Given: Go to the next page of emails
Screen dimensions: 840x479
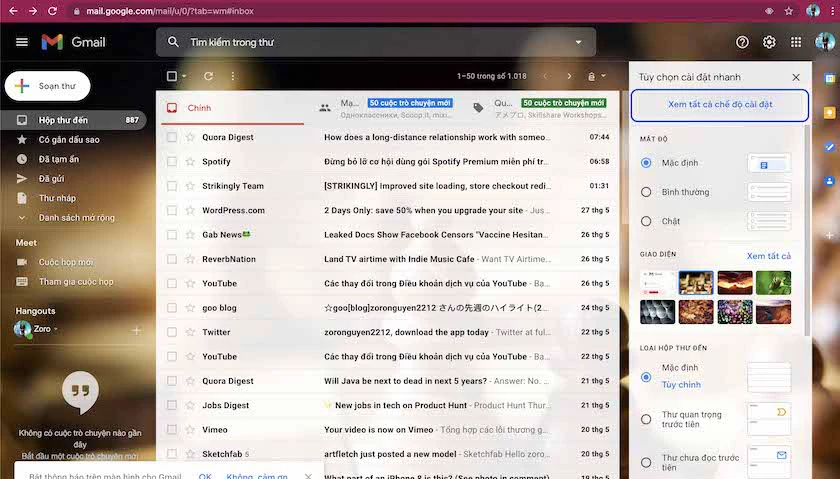Looking at the screenshot, I should [x=569, y=76].
